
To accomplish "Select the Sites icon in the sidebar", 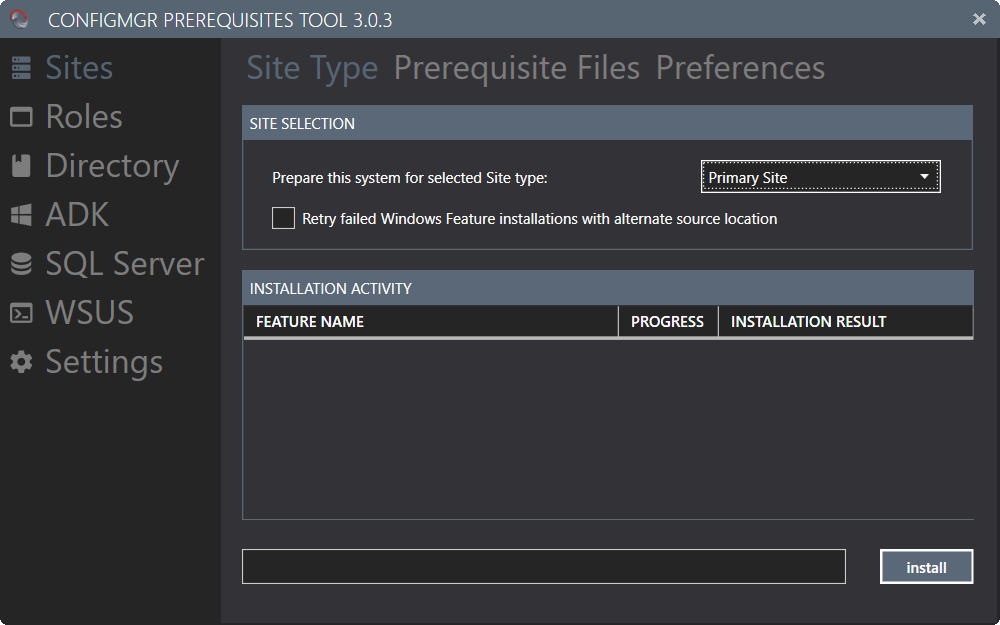I will pyautogui.click(x=22, y=66).
